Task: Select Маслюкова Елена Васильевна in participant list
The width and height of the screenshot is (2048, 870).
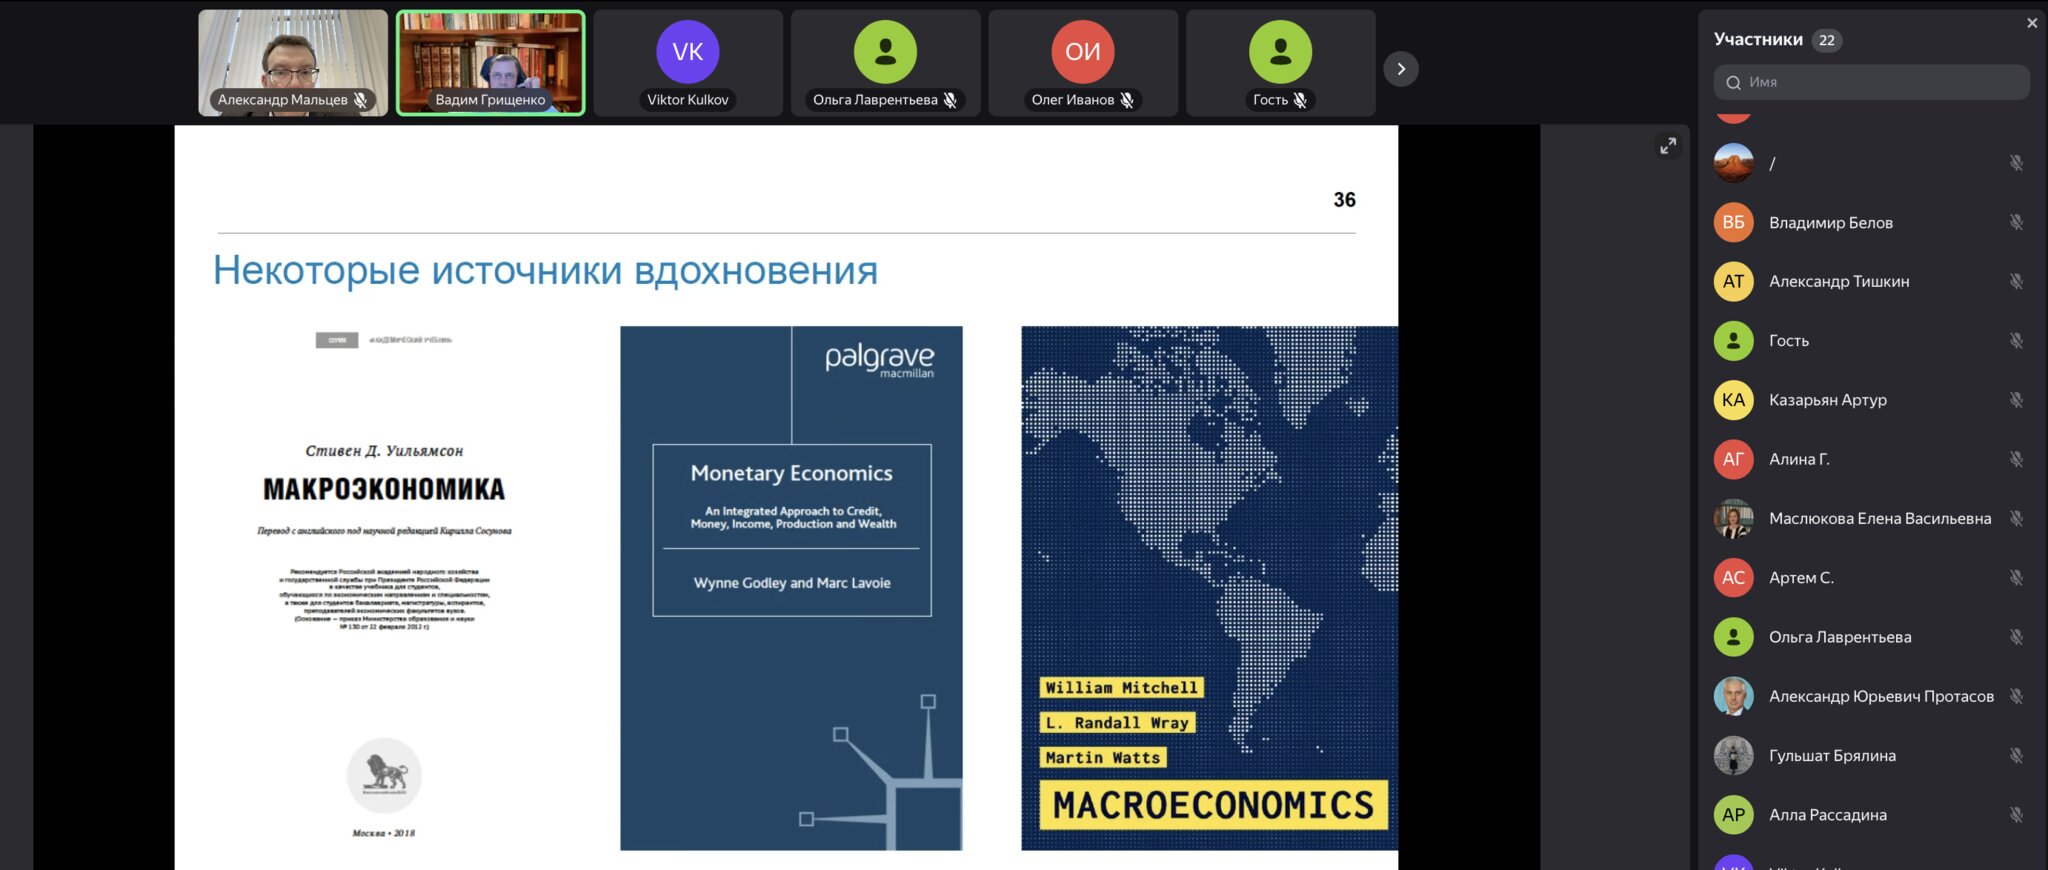Action: pos(1879,518)
